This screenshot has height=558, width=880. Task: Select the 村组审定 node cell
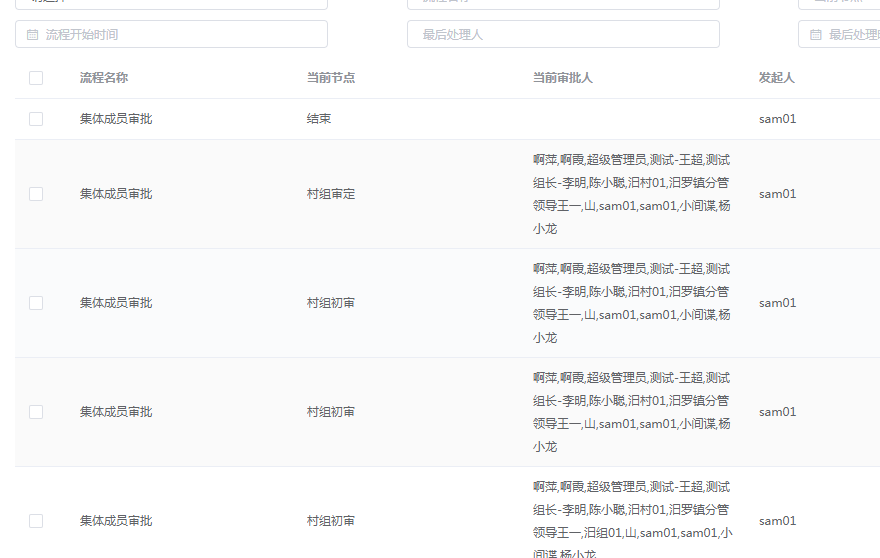(x=331, y=194)
